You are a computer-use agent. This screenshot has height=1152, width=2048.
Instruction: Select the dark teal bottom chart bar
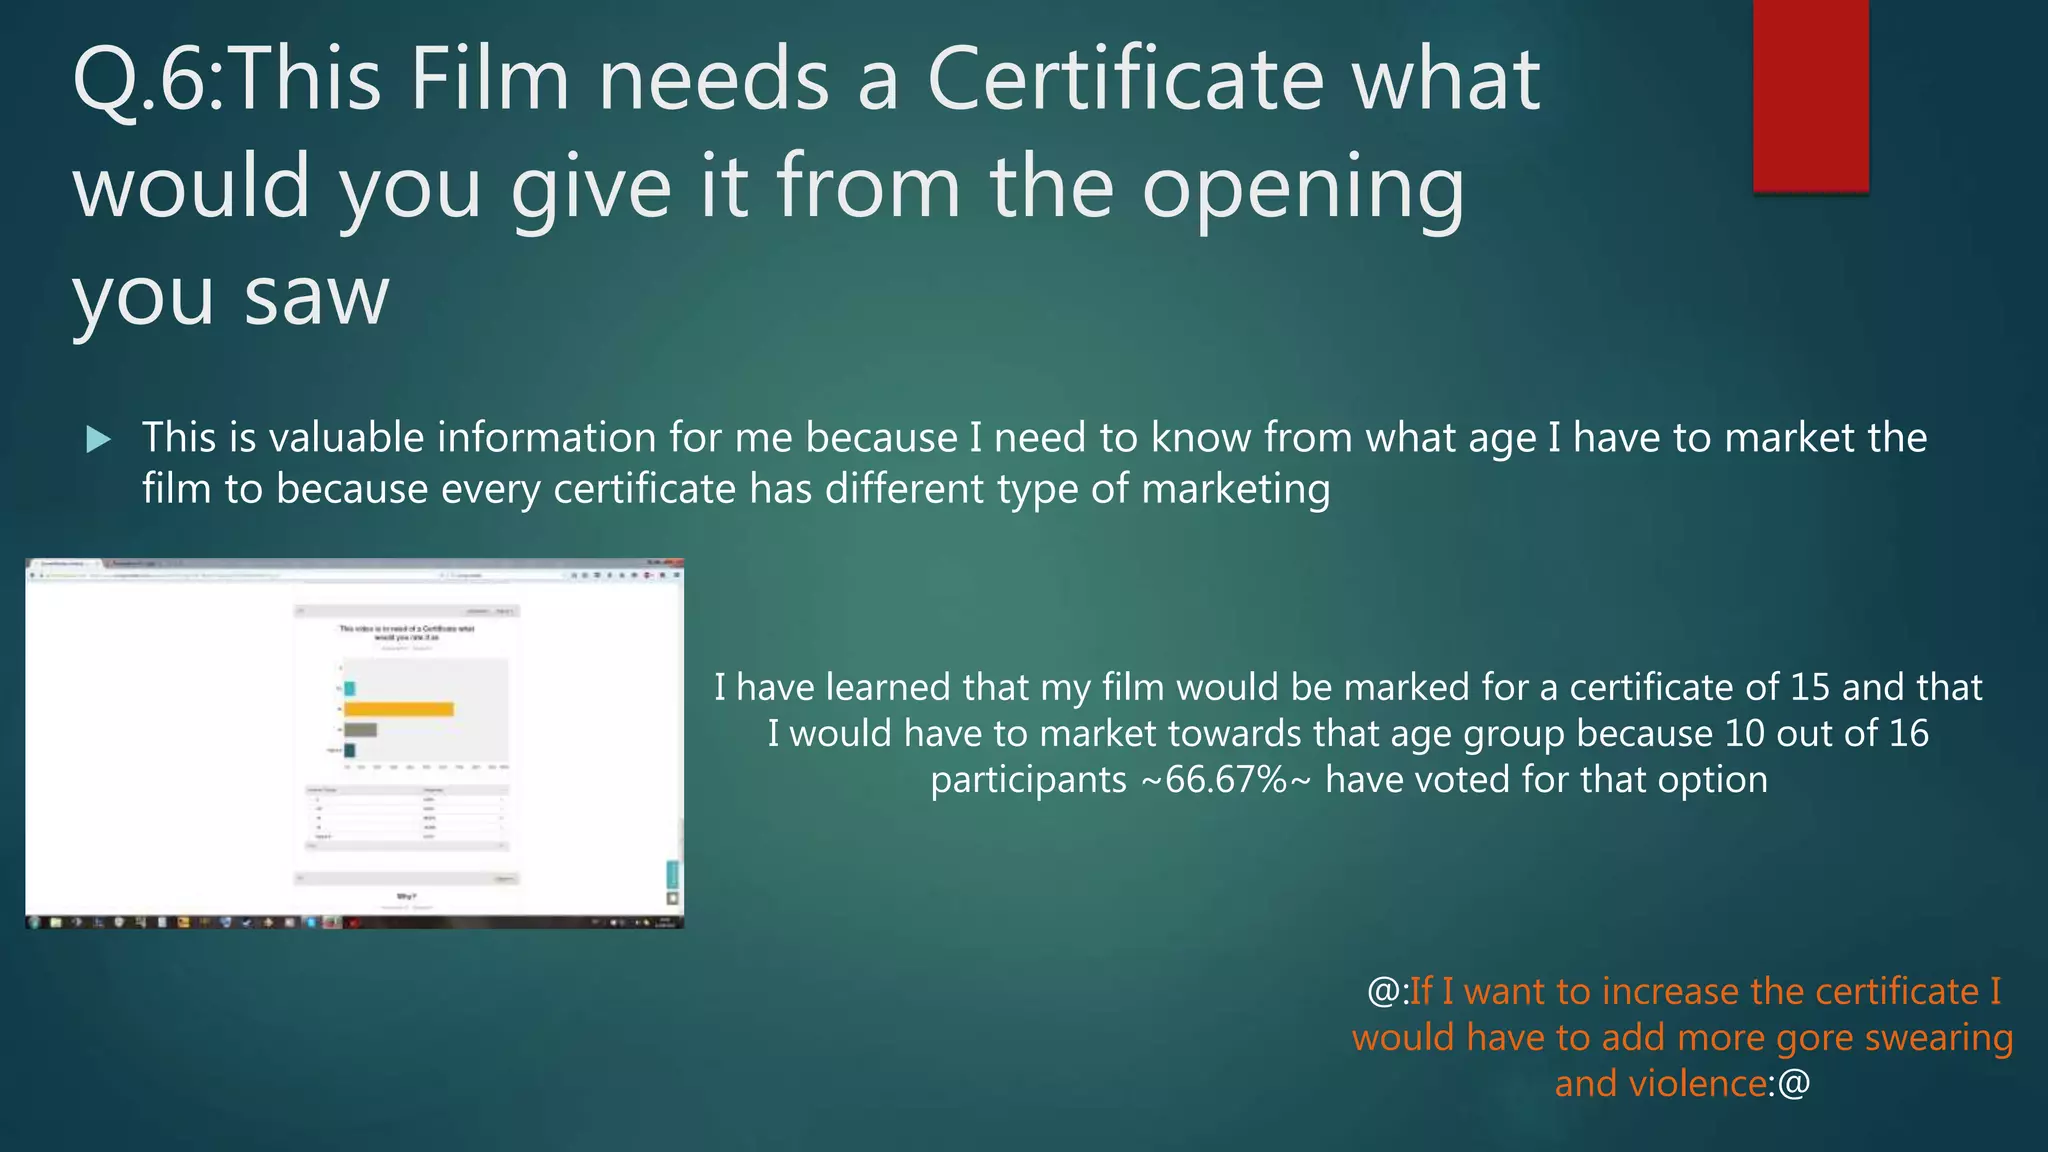pos(350,750)
